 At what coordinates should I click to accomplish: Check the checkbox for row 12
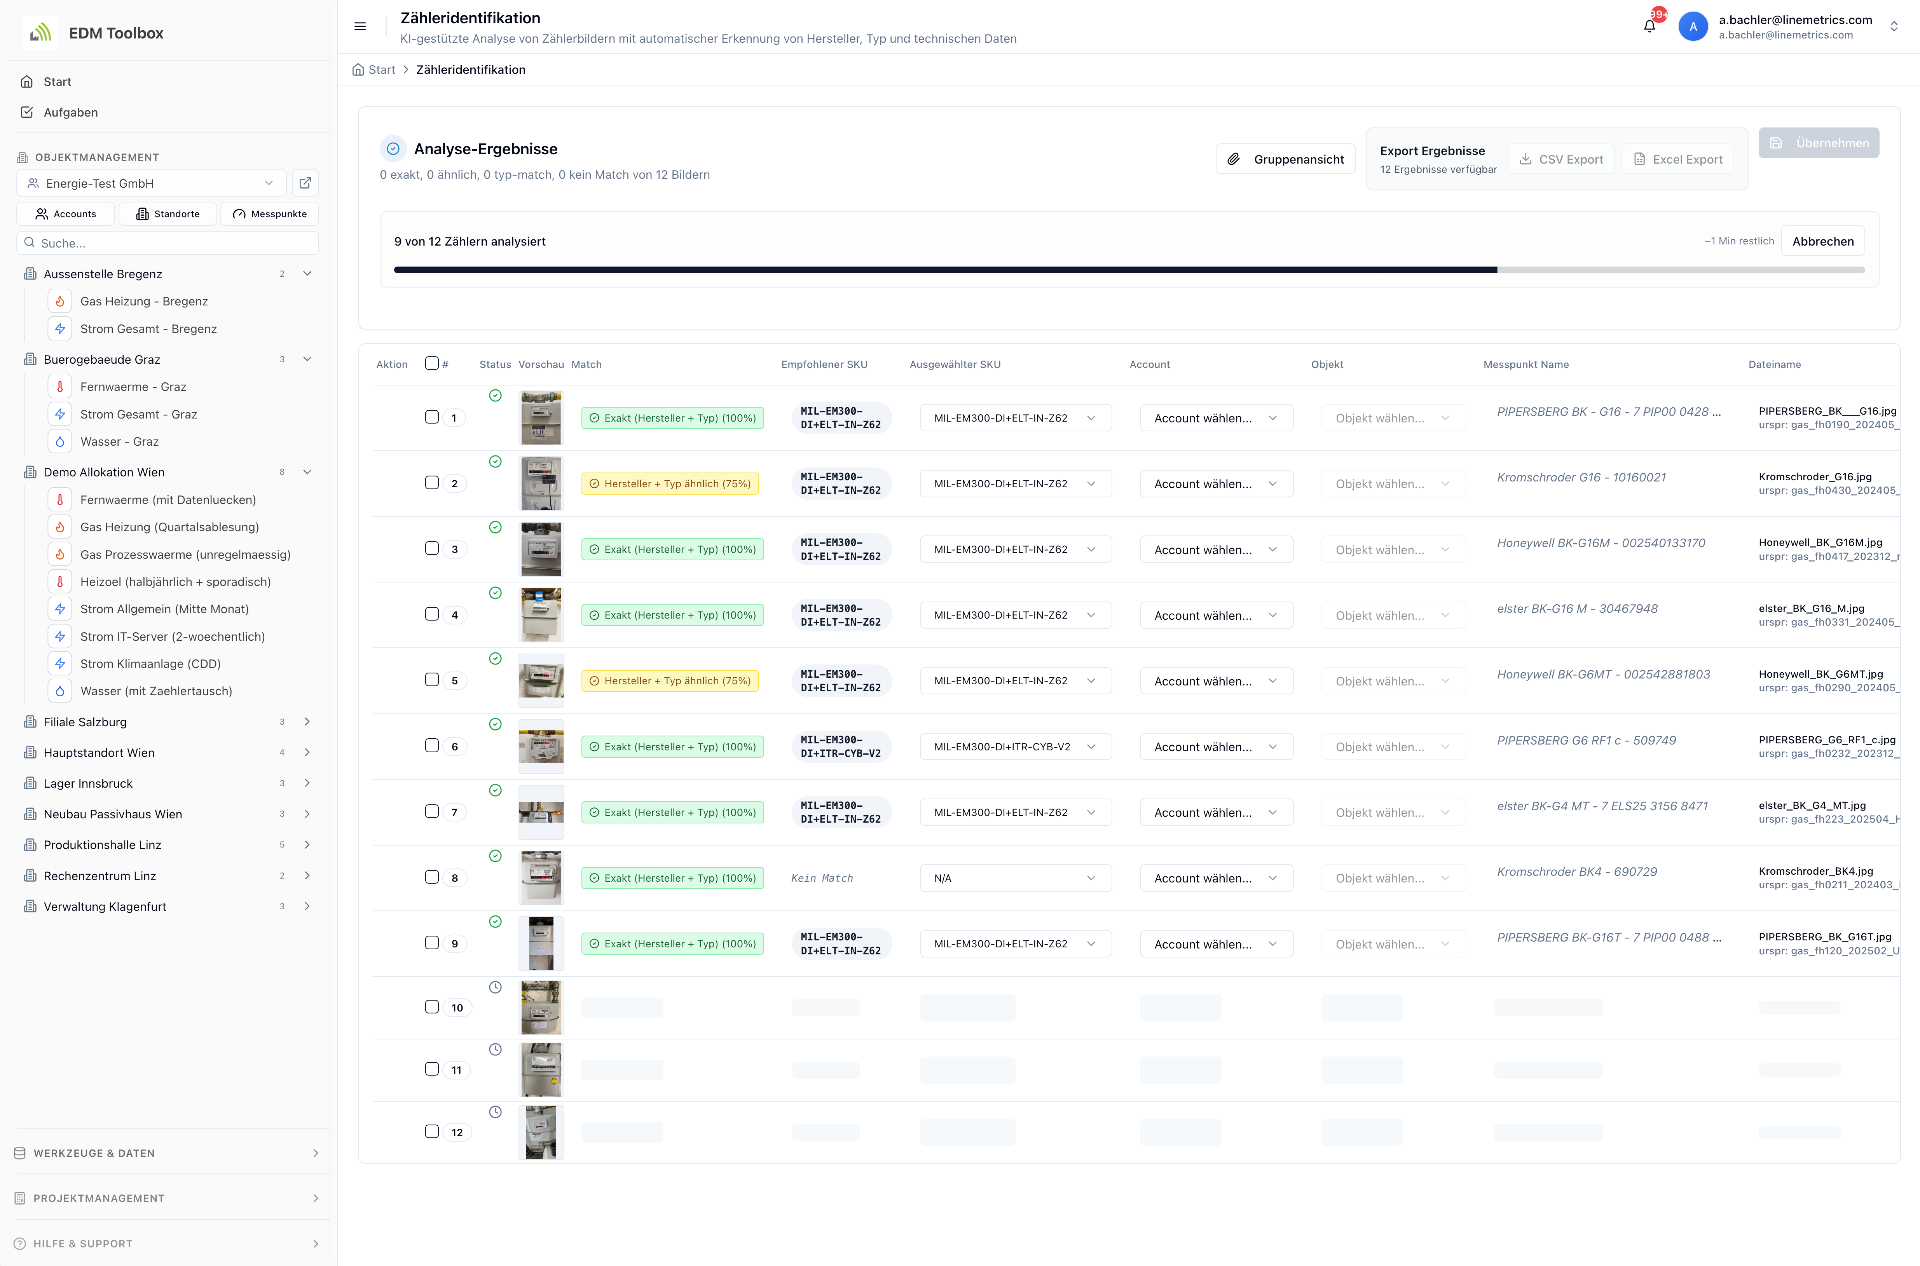pos(432,1131)
